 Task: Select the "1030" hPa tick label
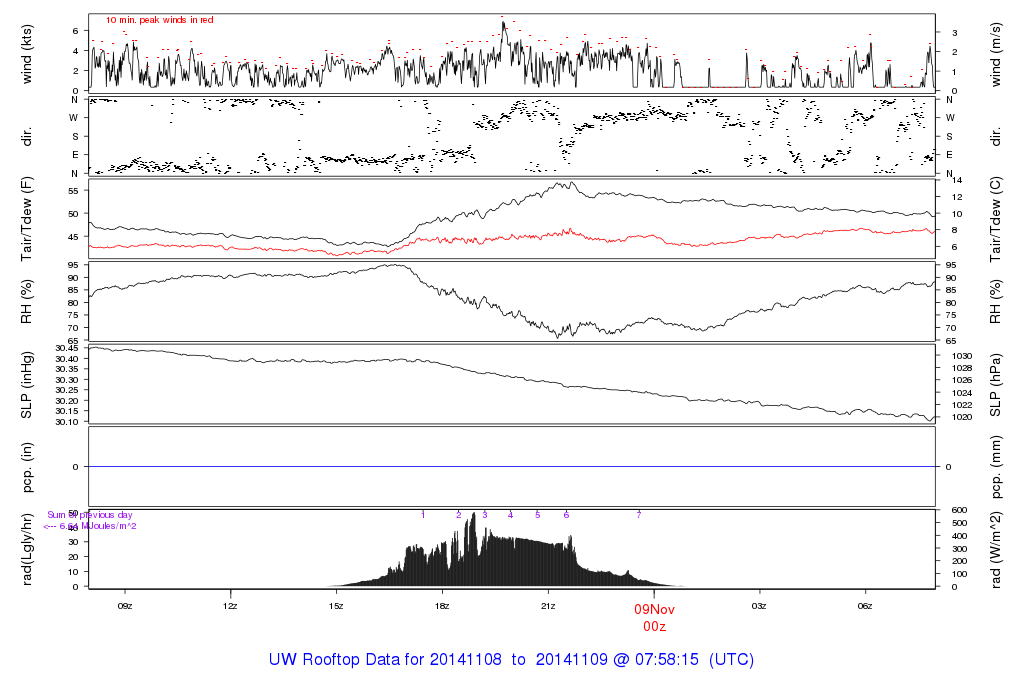[x=962, y=356]
